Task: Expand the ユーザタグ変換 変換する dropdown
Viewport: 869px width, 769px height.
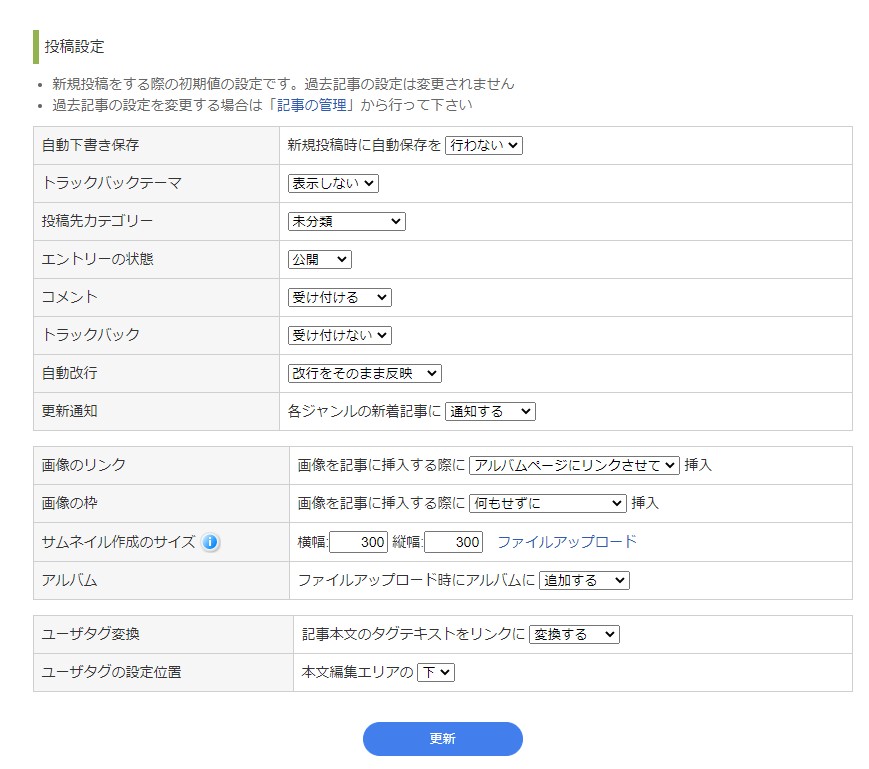Action: point(574,634)
